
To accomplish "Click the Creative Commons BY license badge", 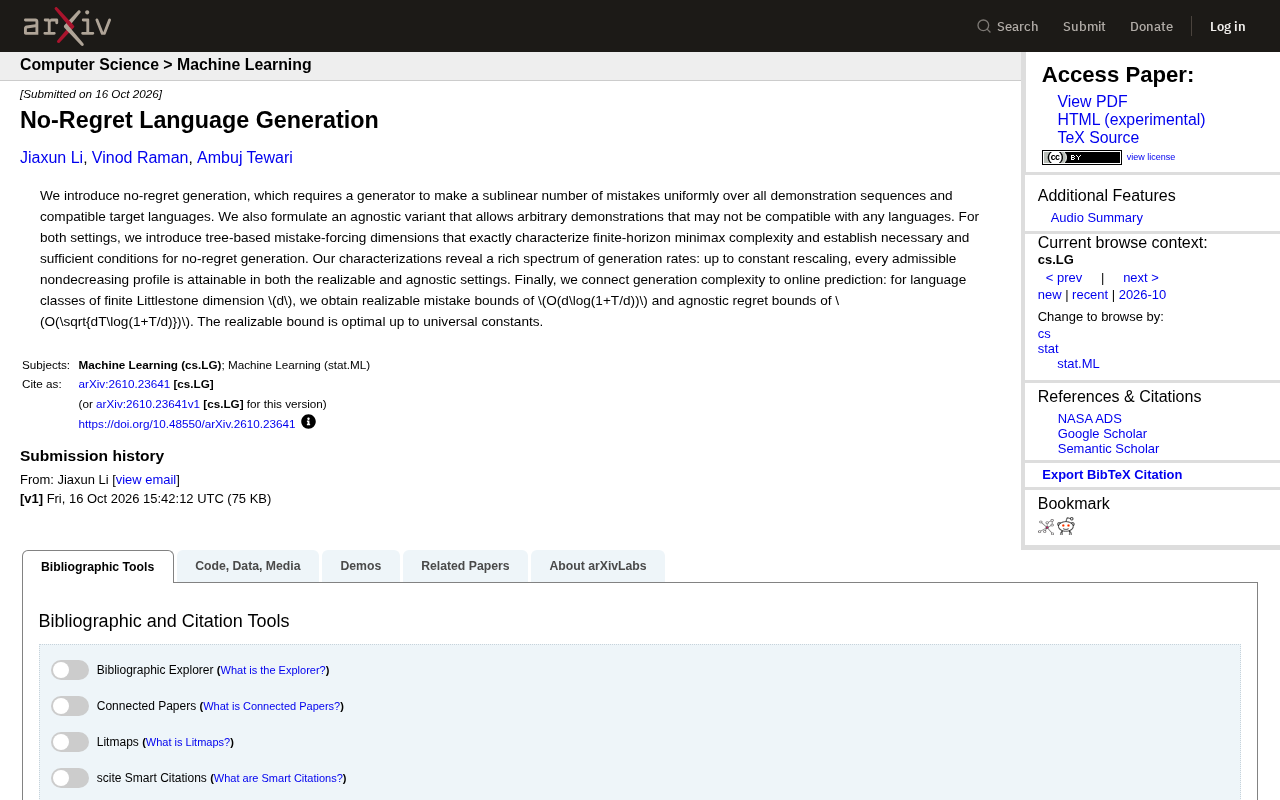I will 1082,157.
